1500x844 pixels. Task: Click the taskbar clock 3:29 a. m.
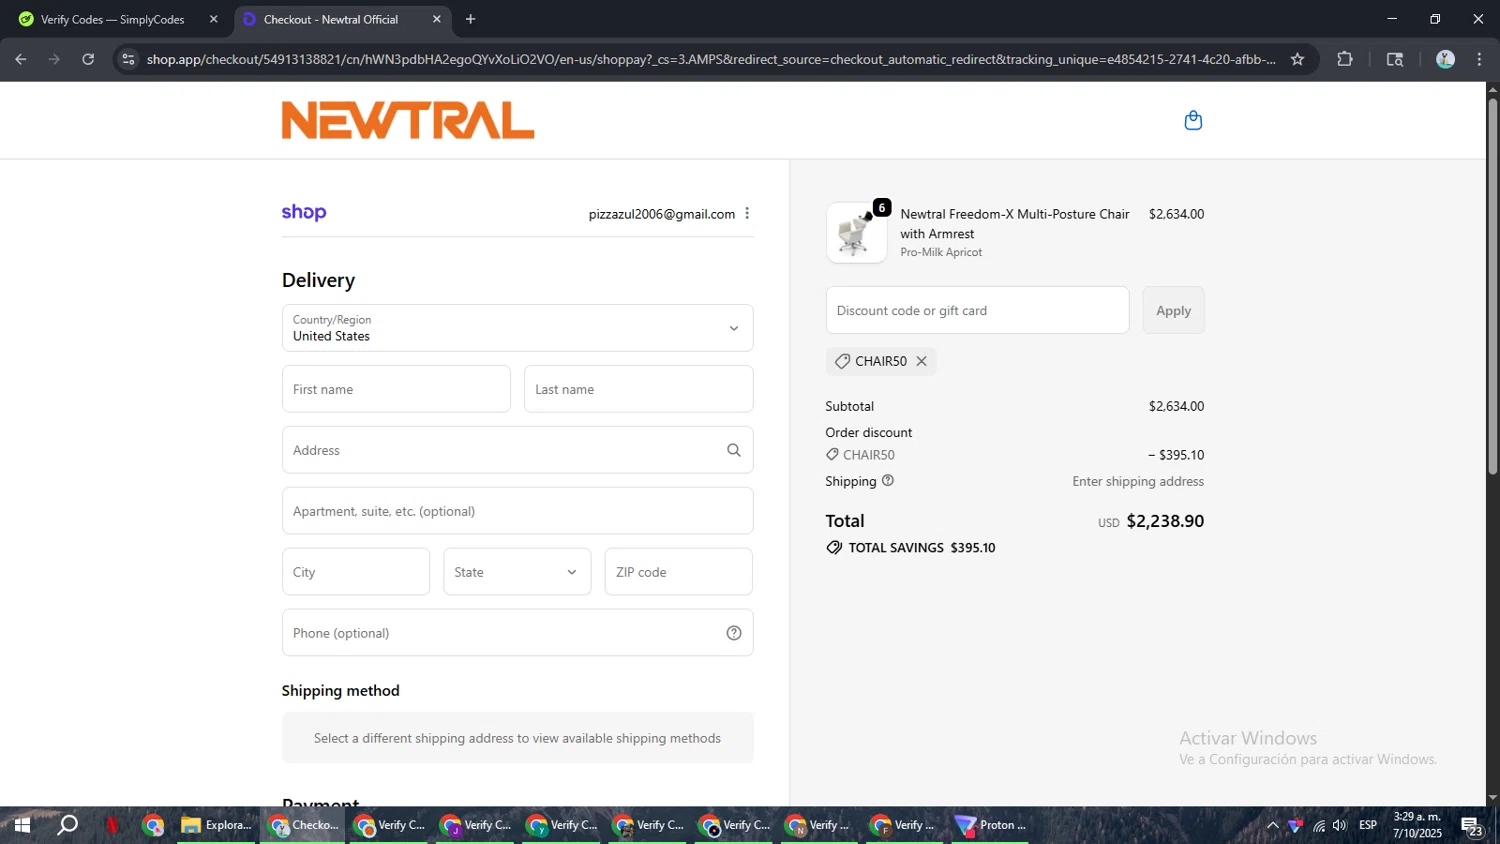[x=1417, y=817]
